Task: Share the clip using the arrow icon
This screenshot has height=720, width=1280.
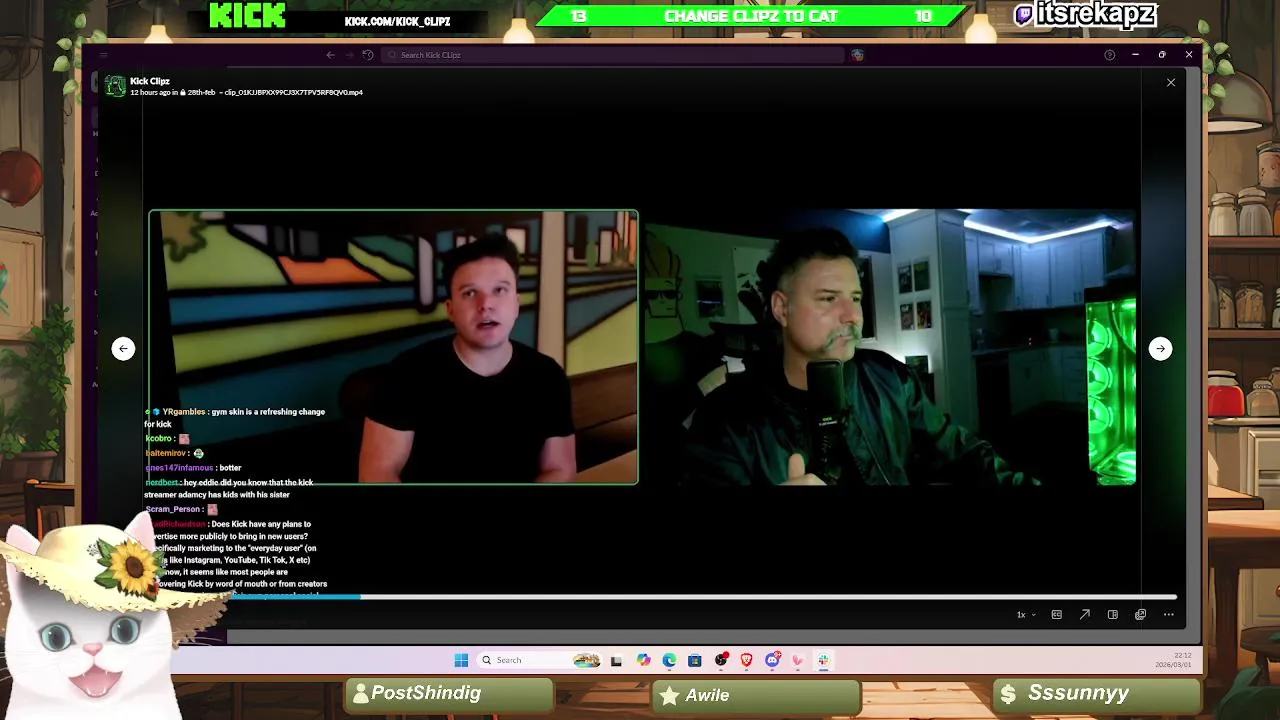Action: [x=1084, y=614]
